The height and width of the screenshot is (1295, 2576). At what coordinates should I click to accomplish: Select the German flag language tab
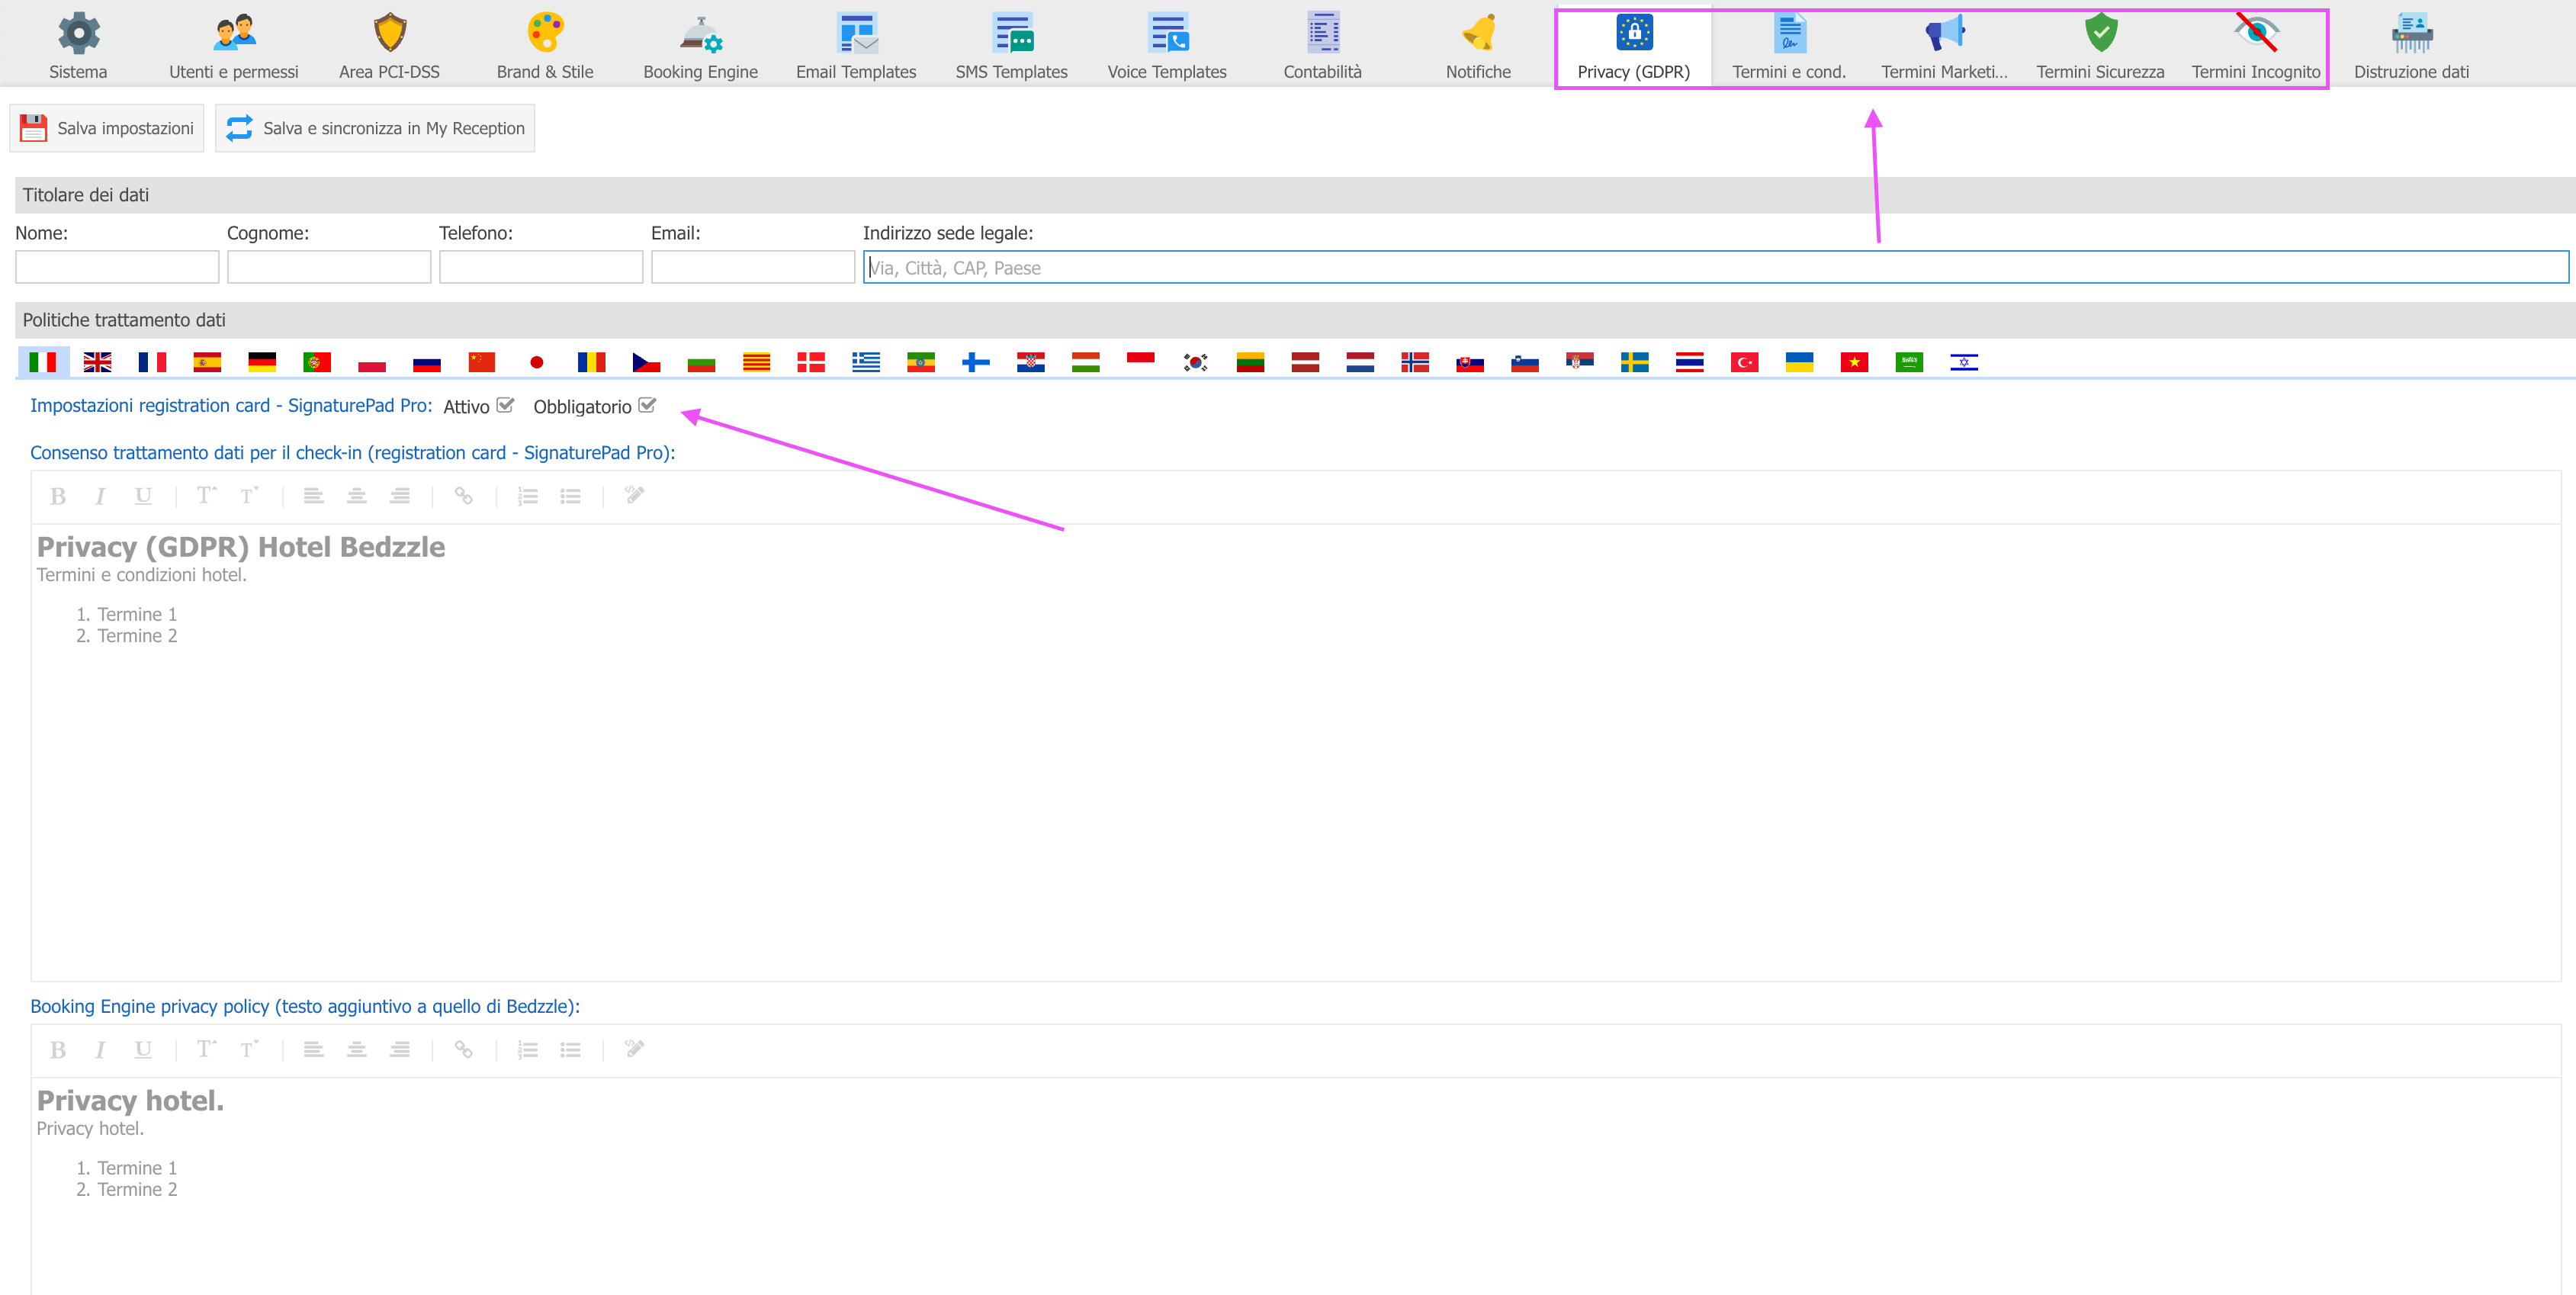pyautogui.click(x=262, y=362)
